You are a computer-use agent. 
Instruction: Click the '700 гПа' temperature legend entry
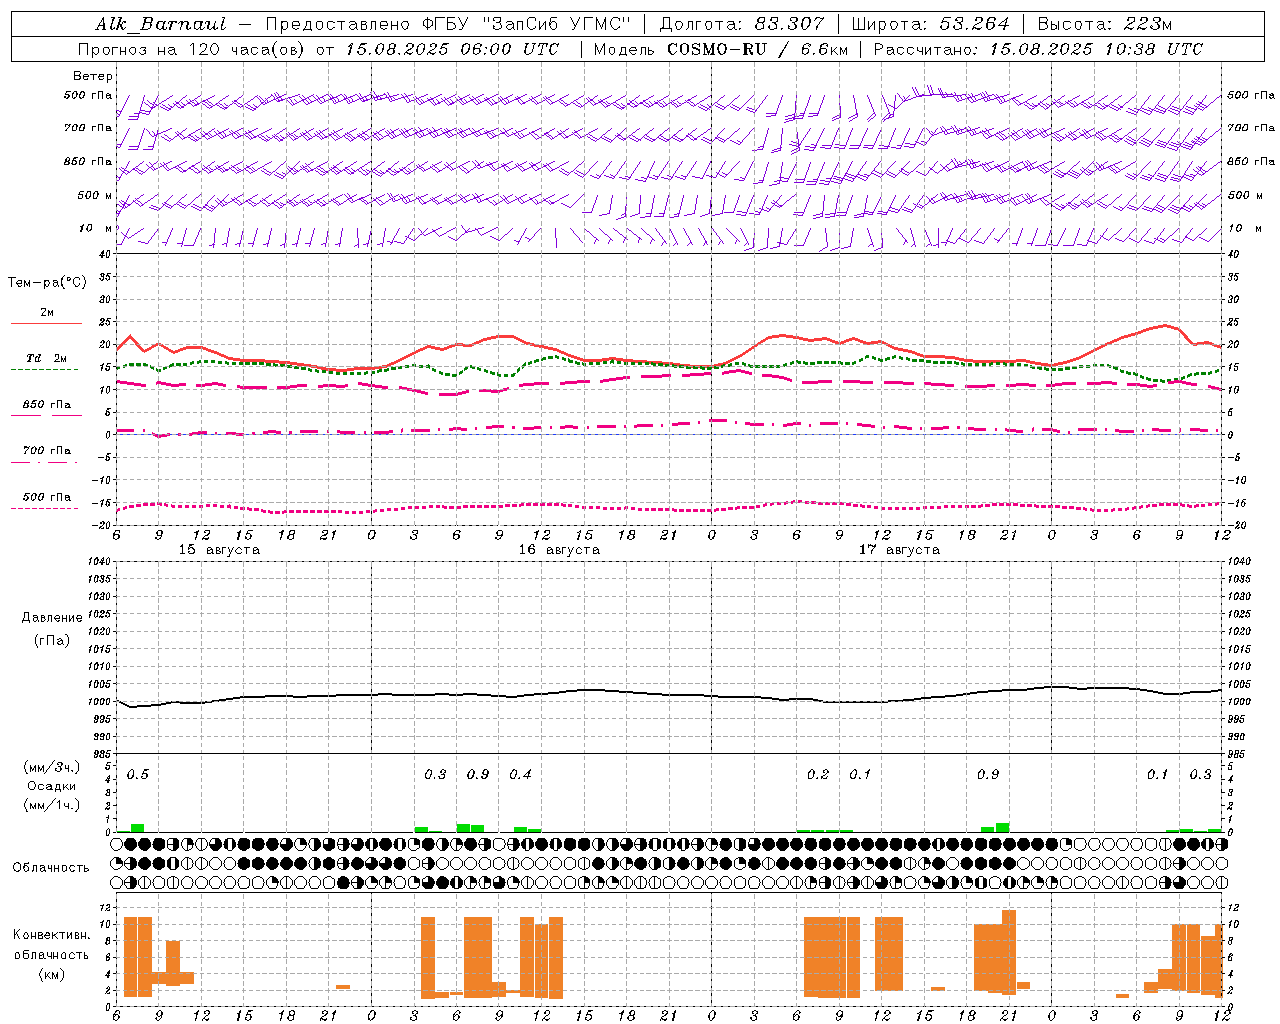click(x=47, y=451)
